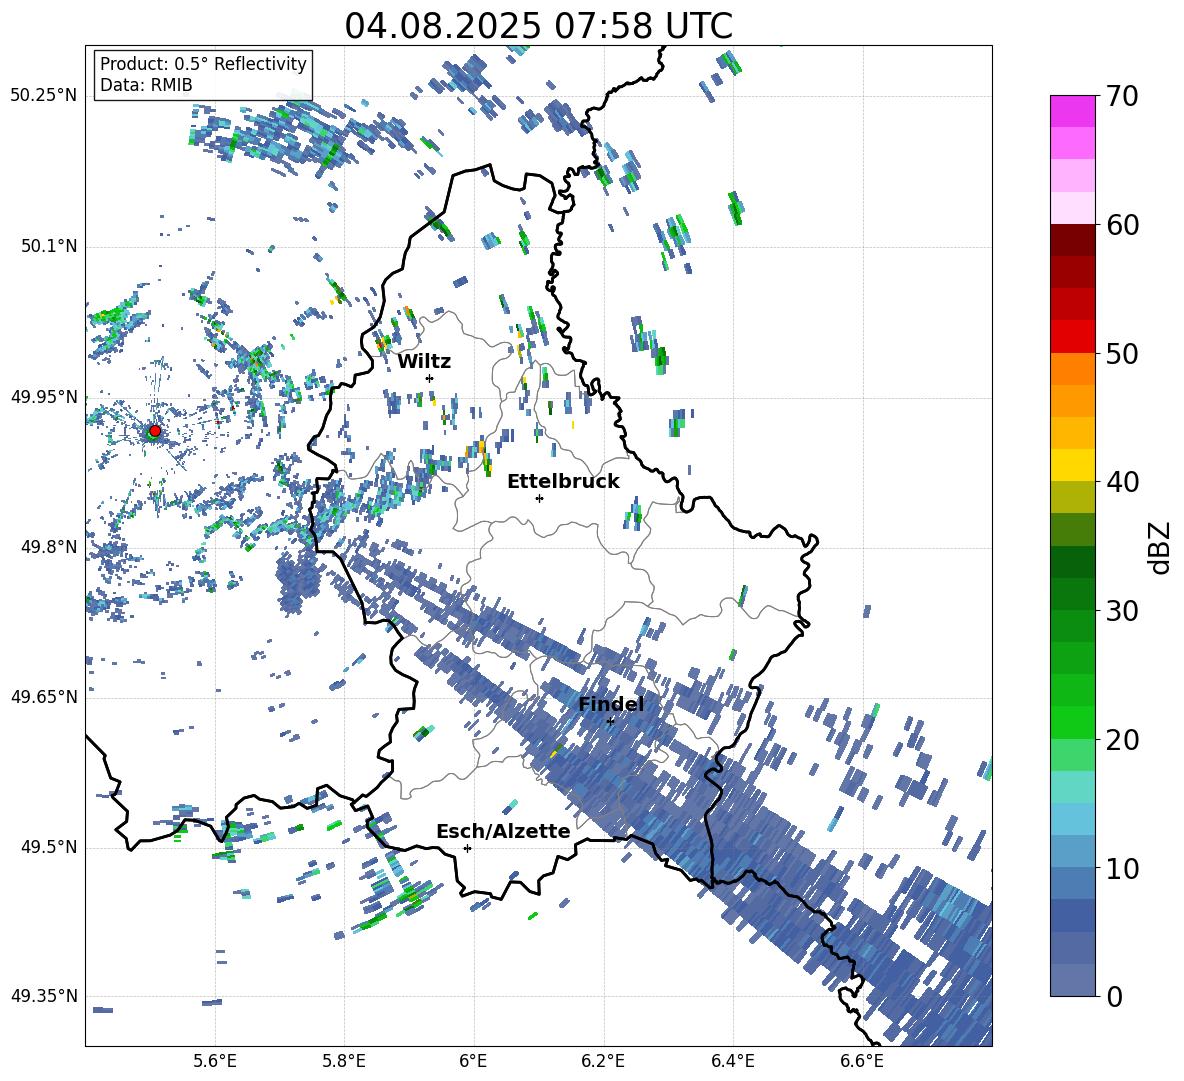1184x1081 pixels.
Task: Click the colorbar tick label 50
Action: [1122, 354]
